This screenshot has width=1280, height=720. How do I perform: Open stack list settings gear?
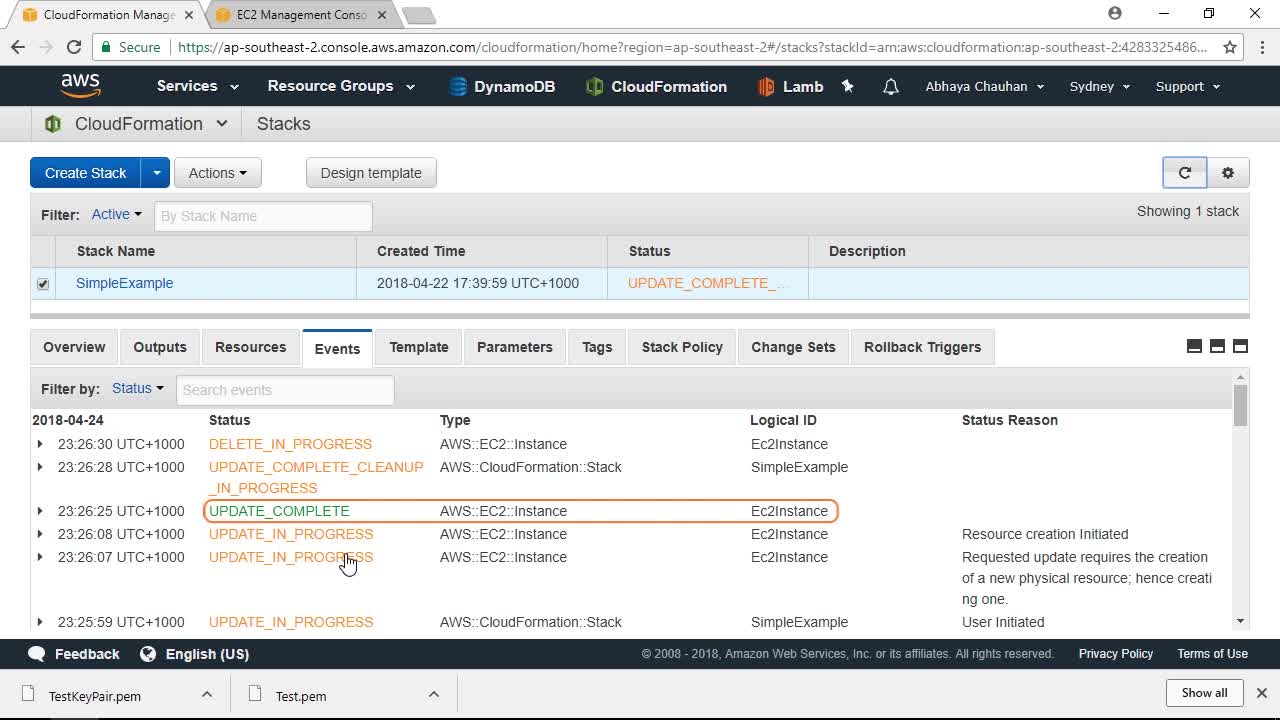1228,173
